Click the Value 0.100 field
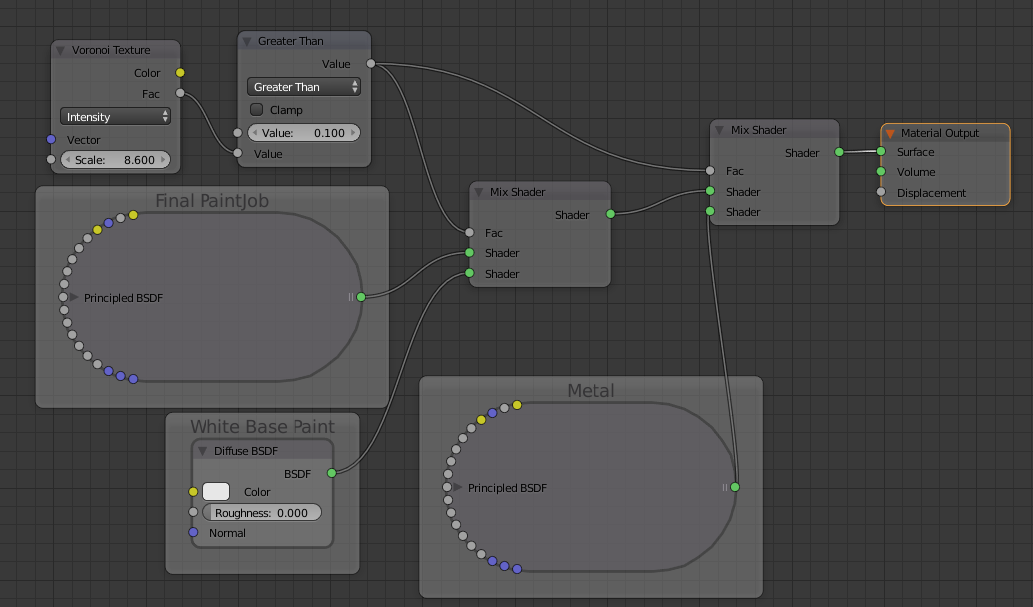1033x607 pixels. point(304,132)
